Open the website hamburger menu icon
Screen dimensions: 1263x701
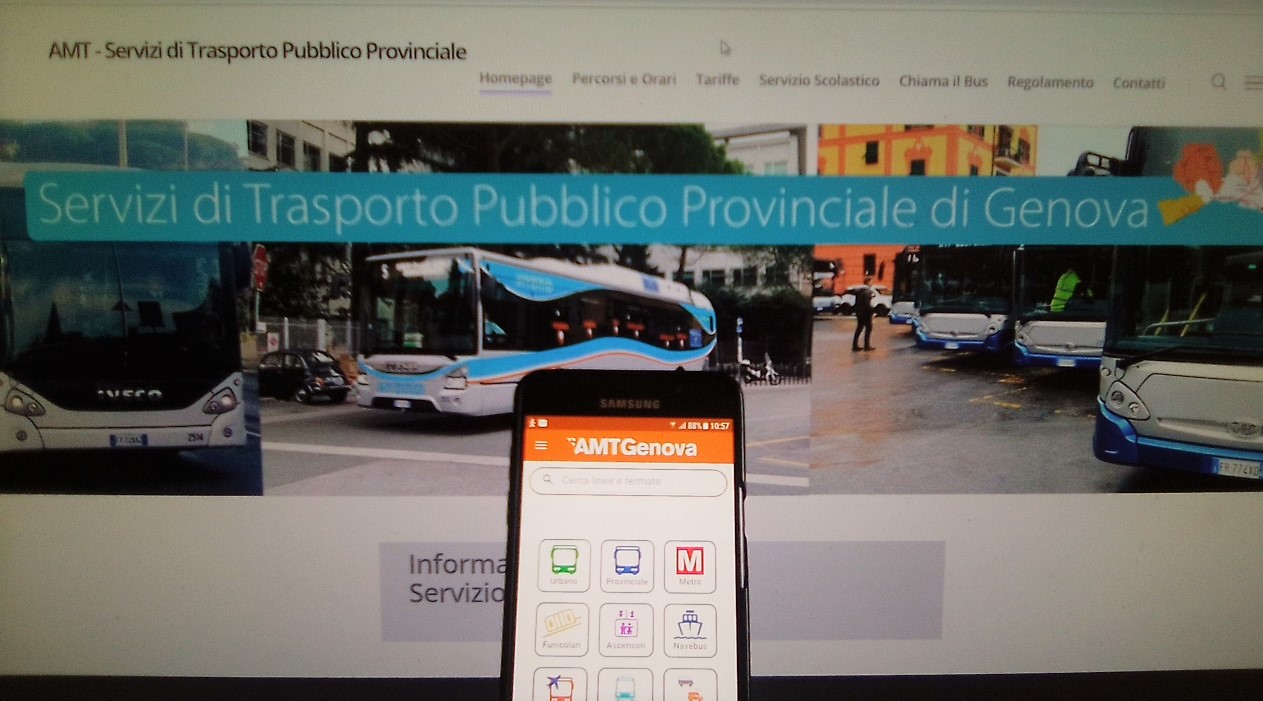point(1253,83)
